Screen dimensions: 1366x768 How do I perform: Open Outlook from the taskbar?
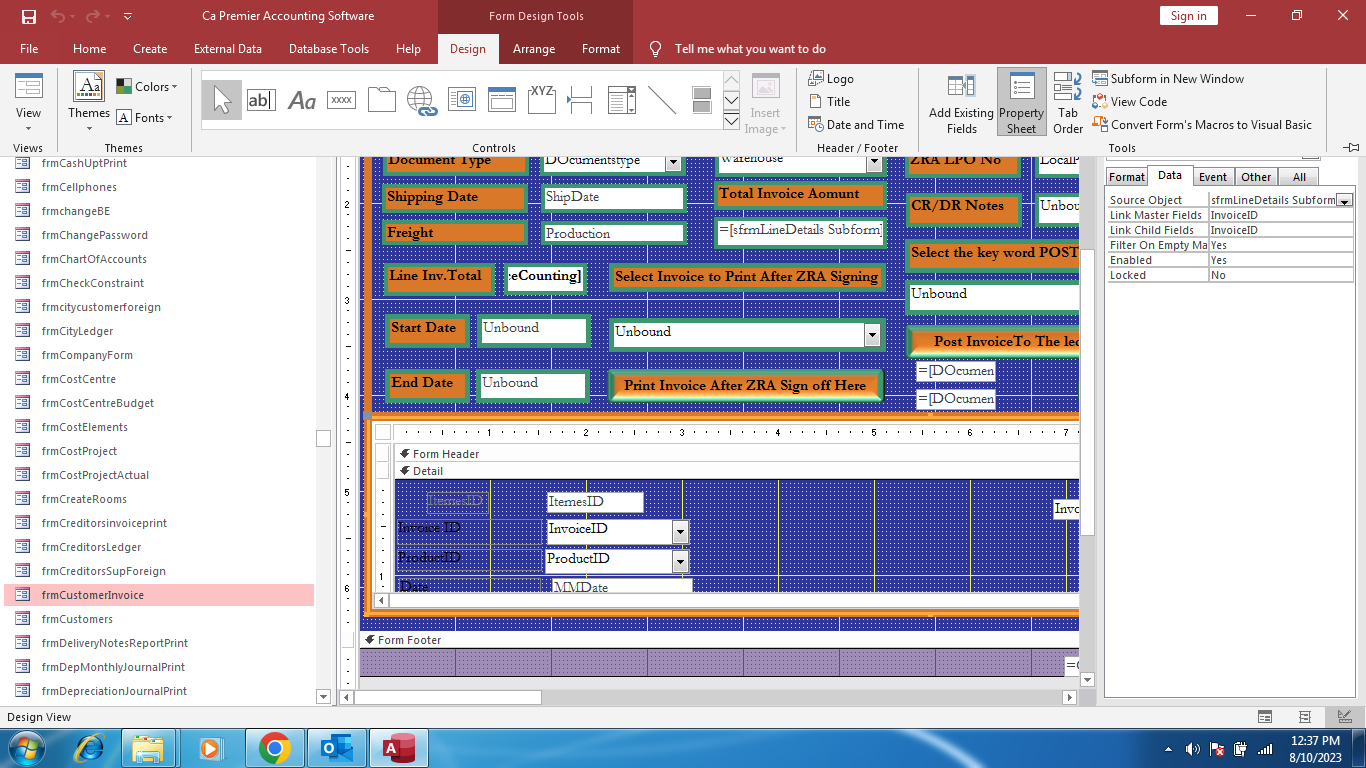(336, 748)
